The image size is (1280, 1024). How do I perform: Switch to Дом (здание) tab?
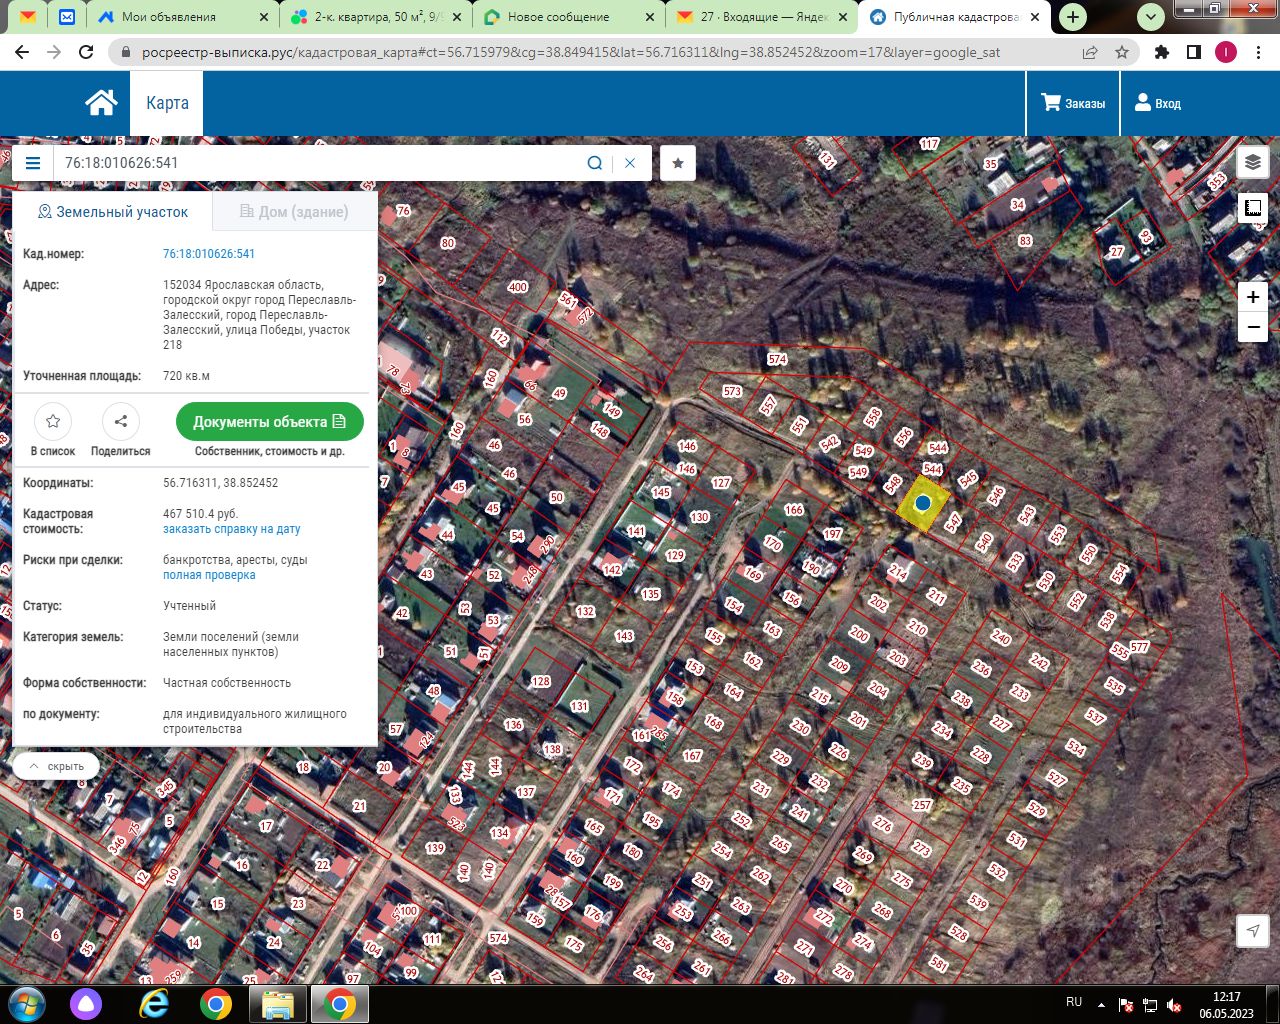point(295,212)
